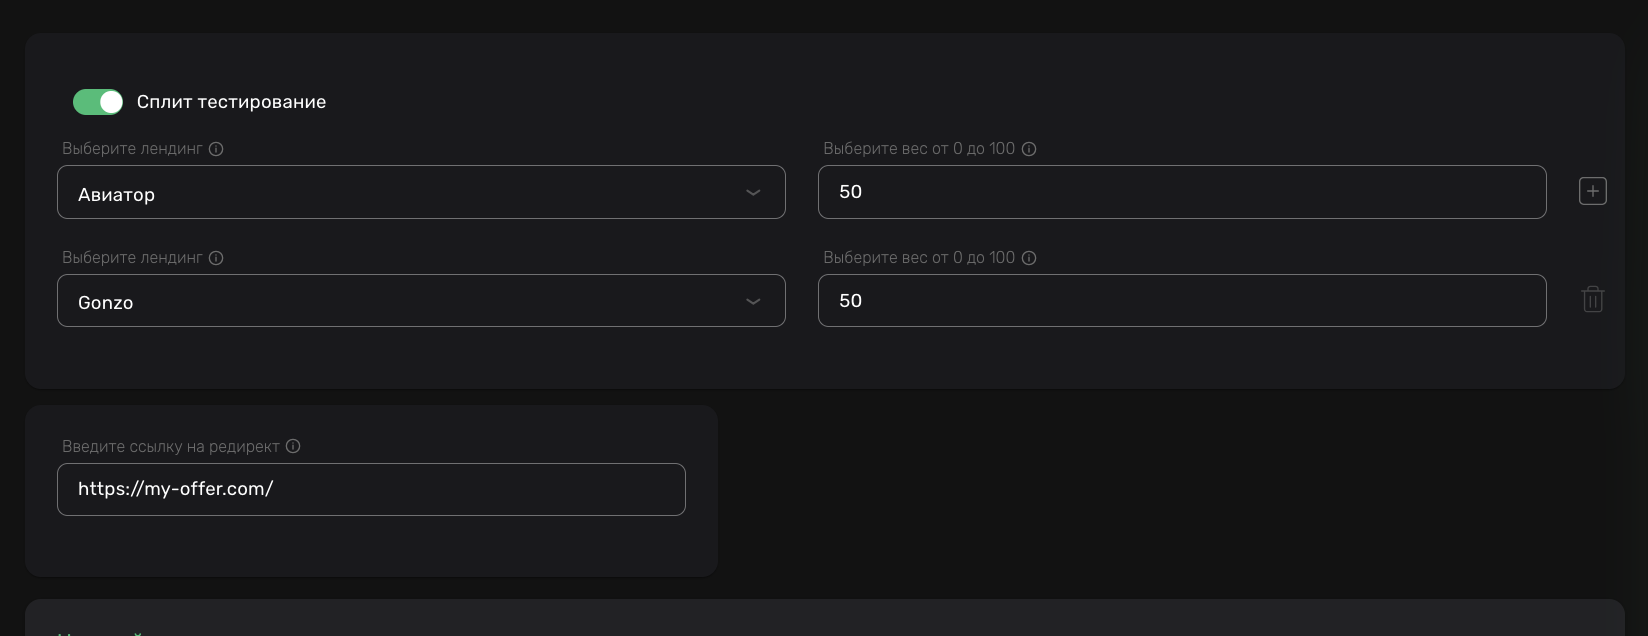Viewport: 1648px width, 636px height.
Task: Click the redirect URL field with my-offer.com
Action: point(371,490)
